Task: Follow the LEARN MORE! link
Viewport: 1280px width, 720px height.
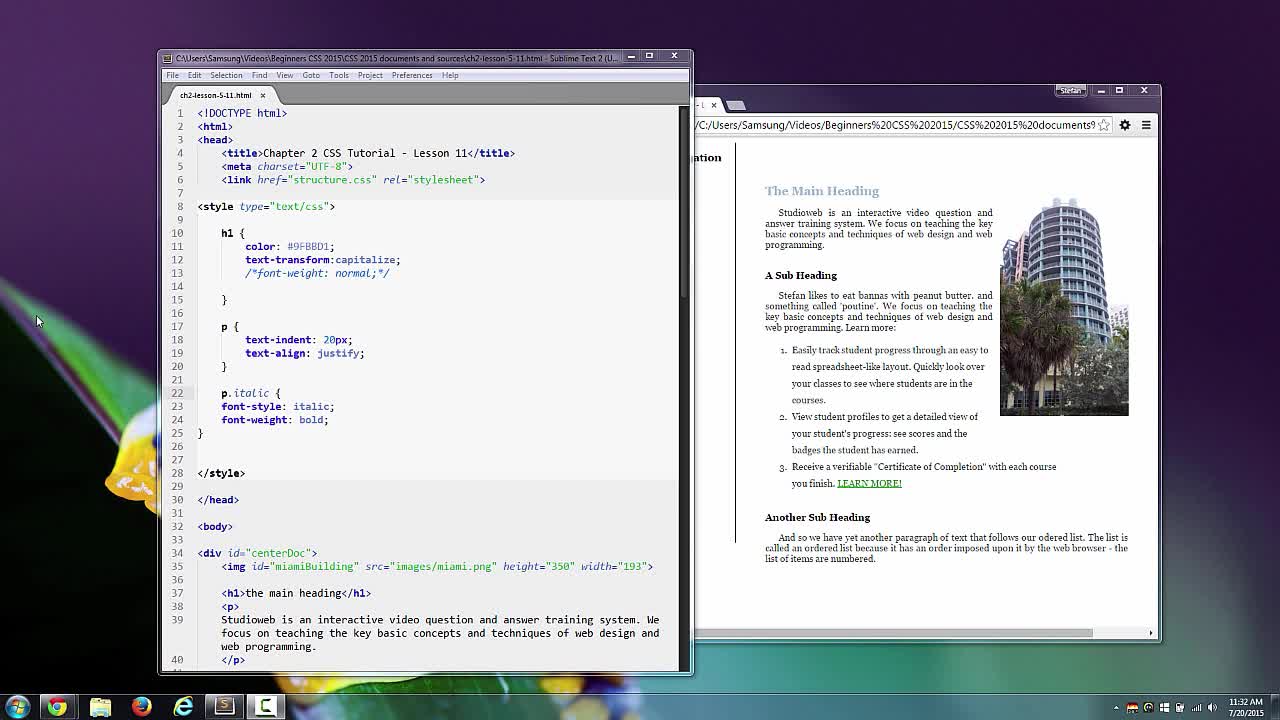Action: (x=869, y=483)
